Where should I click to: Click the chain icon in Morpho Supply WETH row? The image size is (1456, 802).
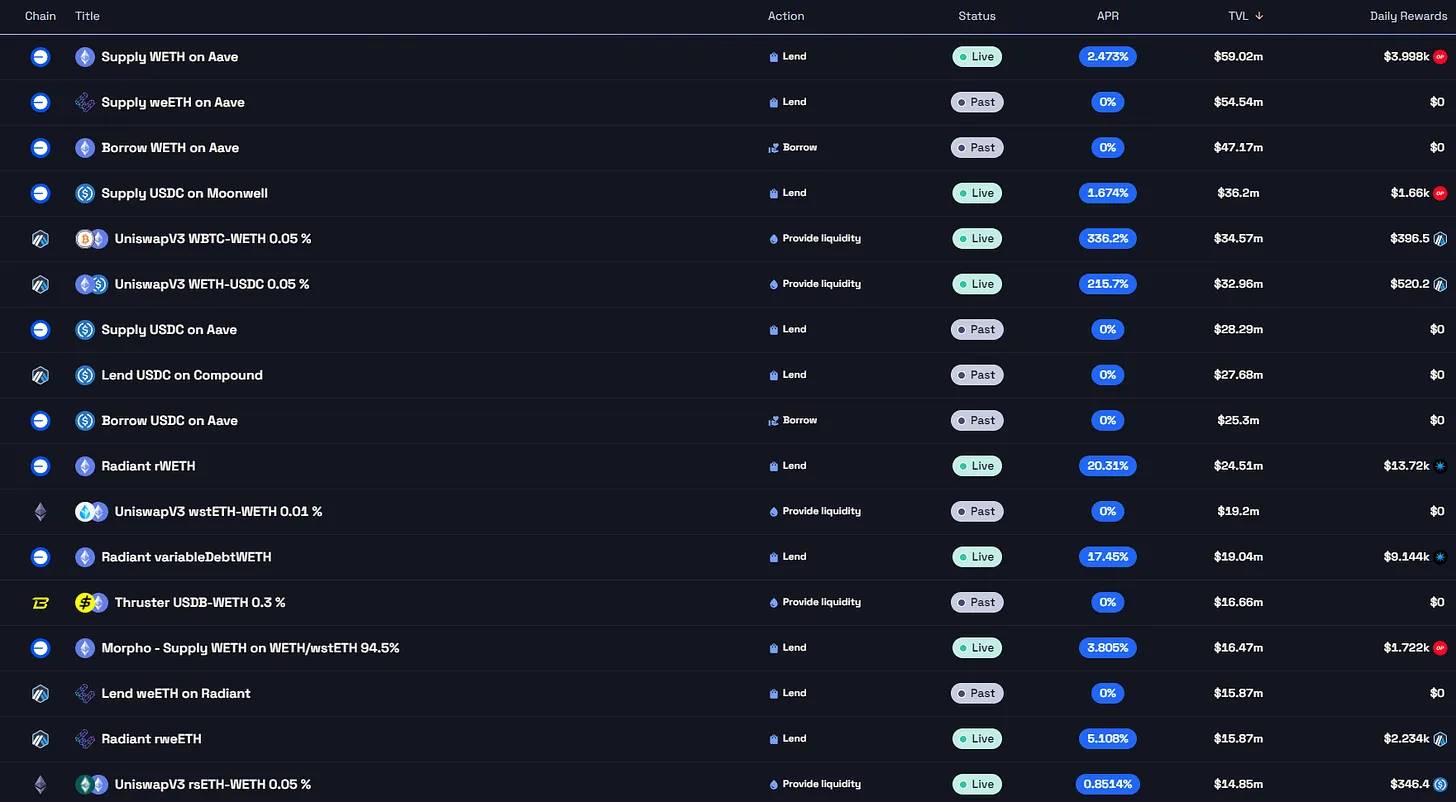40,648
